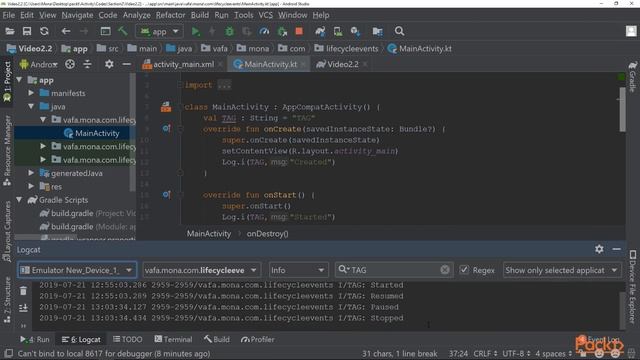Open the Terminal tool window

coord(173,340)
